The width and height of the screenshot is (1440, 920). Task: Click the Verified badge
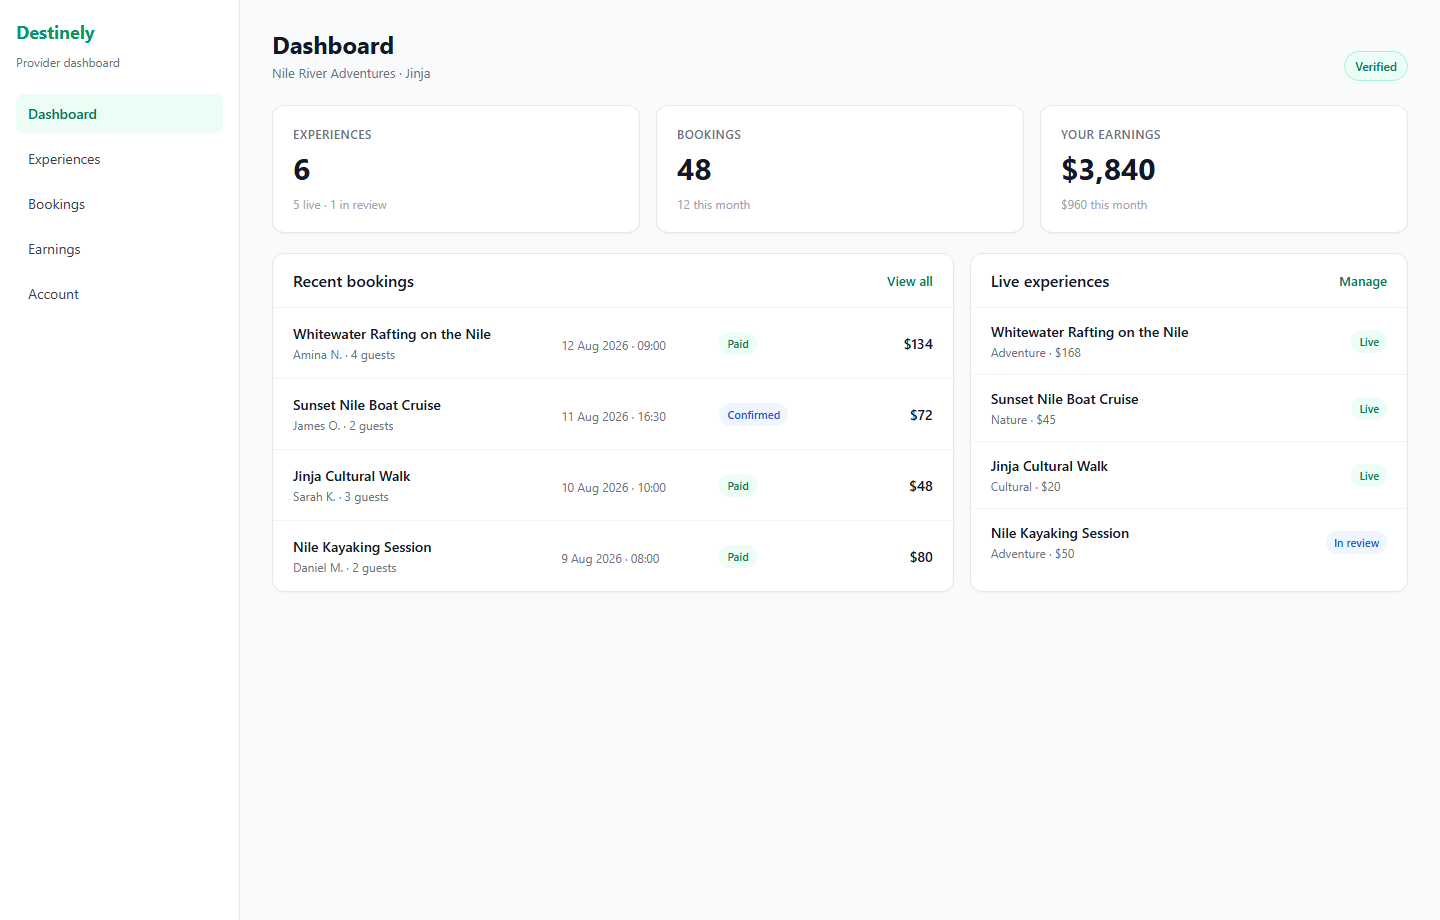1375,67
